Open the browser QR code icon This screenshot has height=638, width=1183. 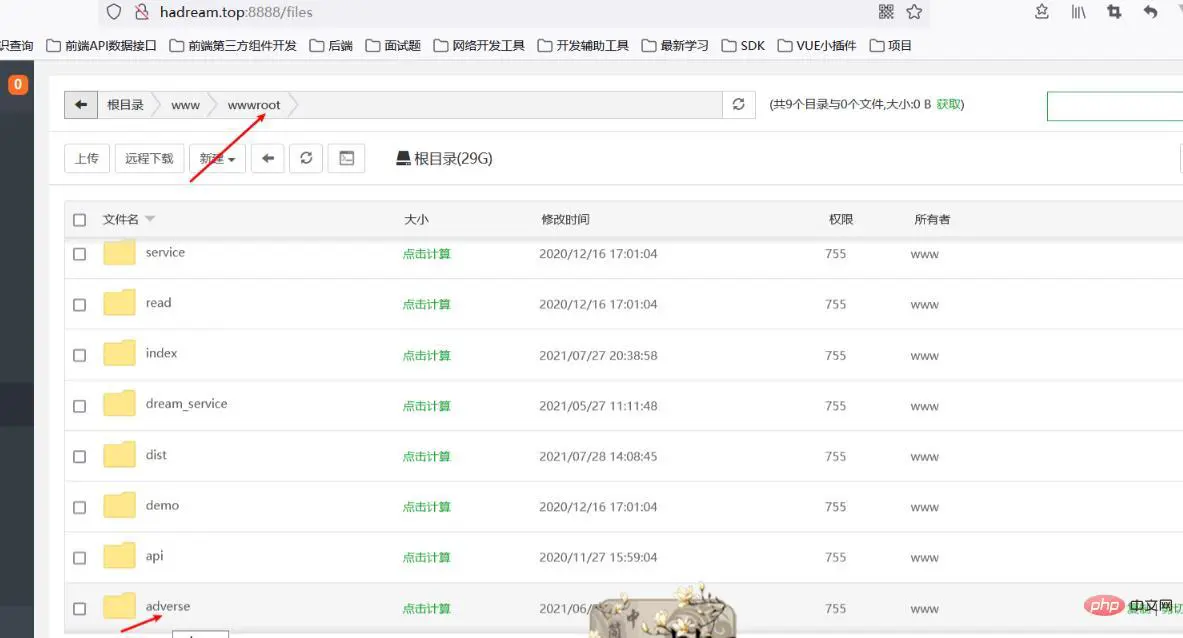(886, 11)
